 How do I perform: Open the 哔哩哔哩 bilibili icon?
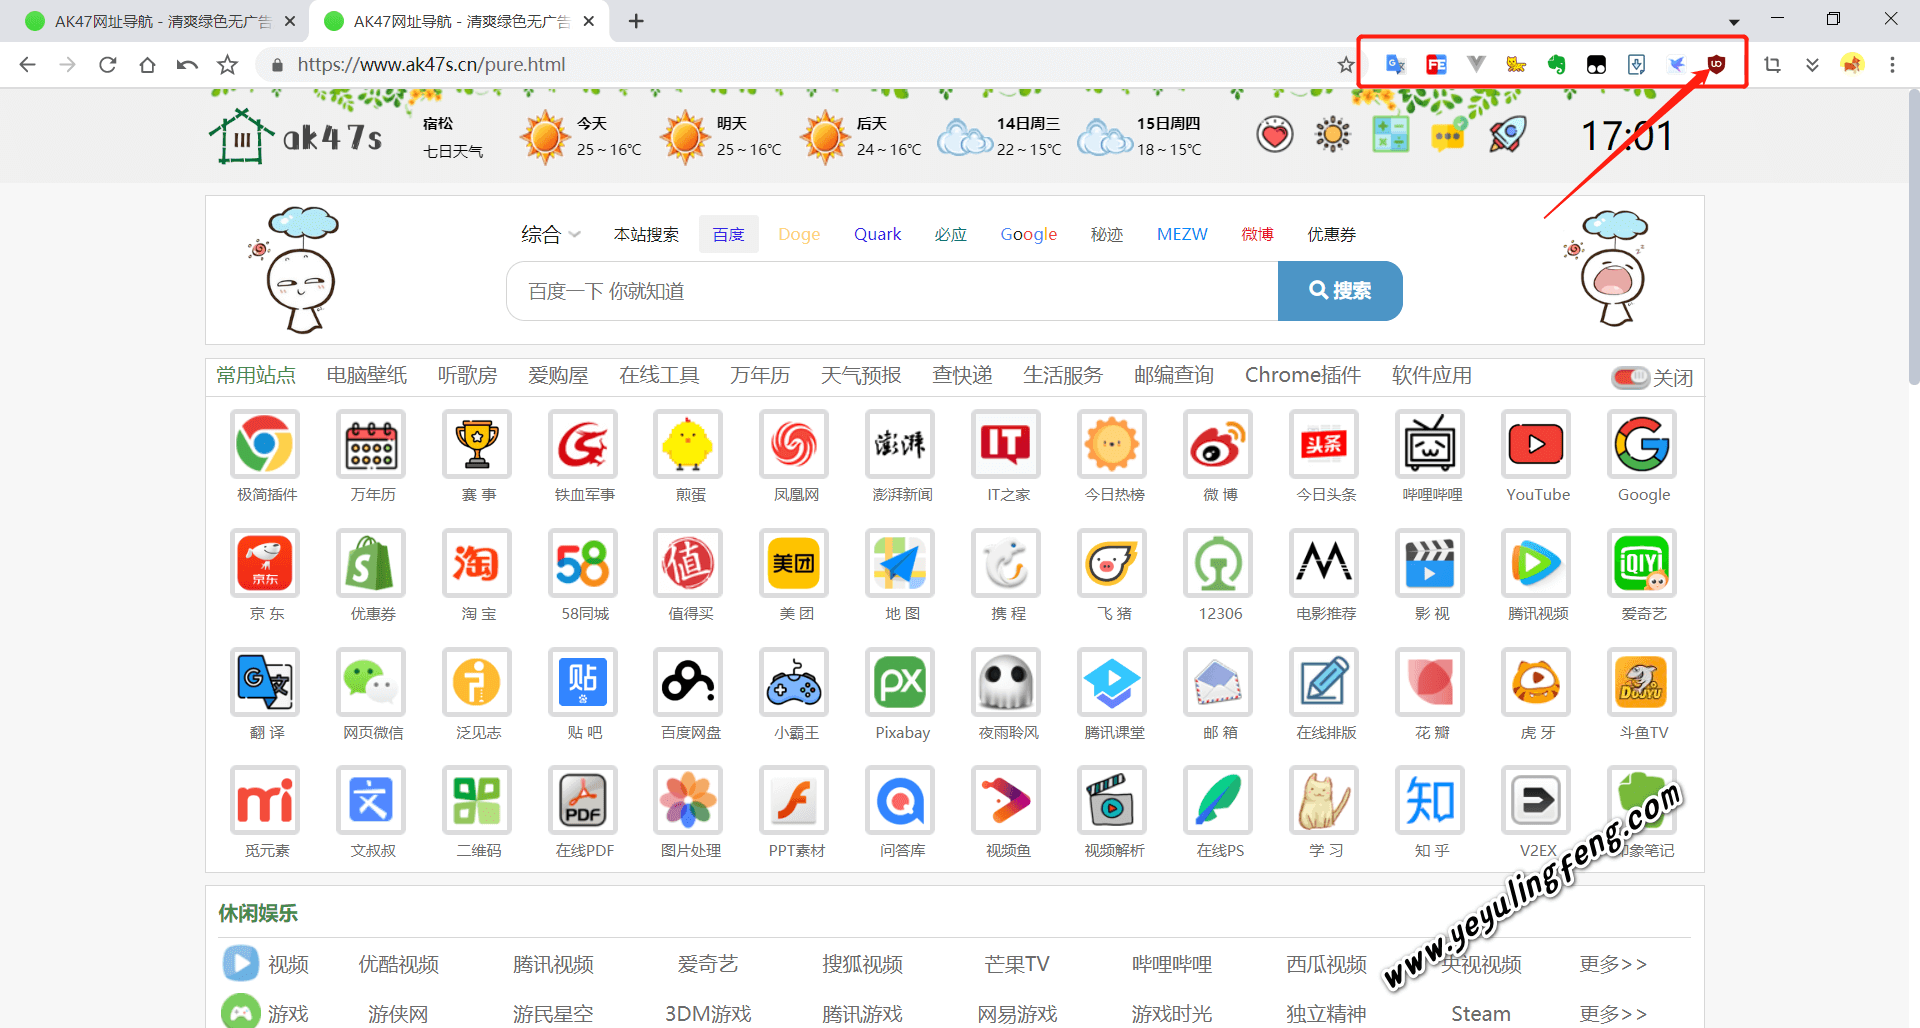click(x=1430, y=444)
